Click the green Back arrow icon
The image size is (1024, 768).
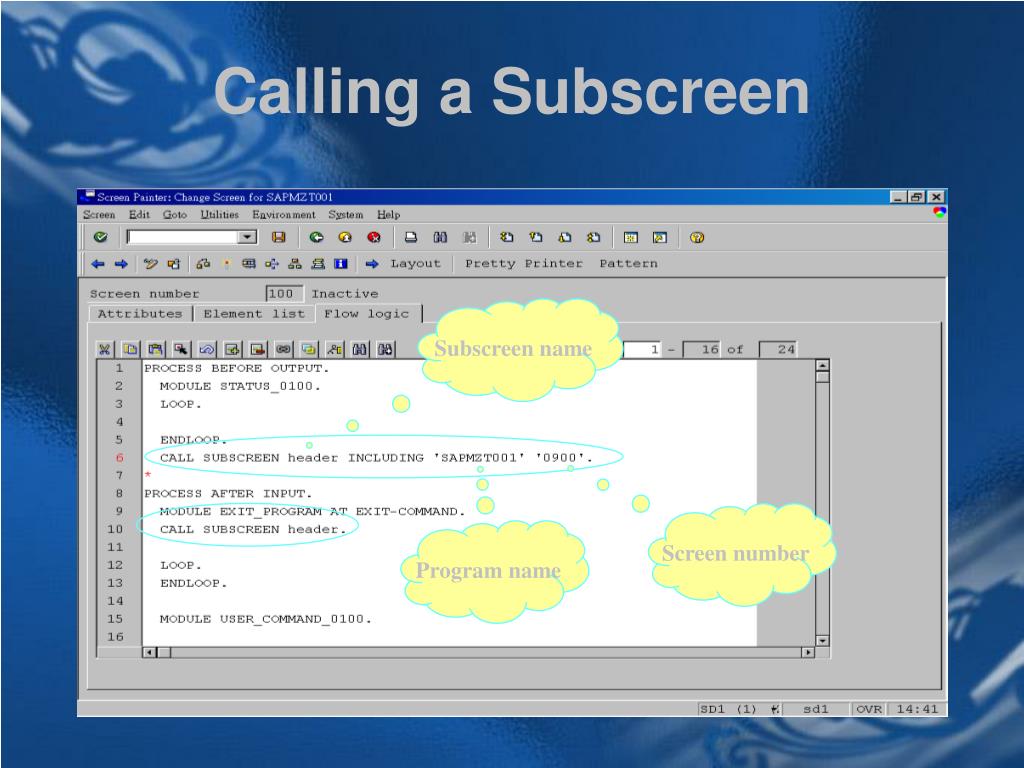tap(317, 238)
